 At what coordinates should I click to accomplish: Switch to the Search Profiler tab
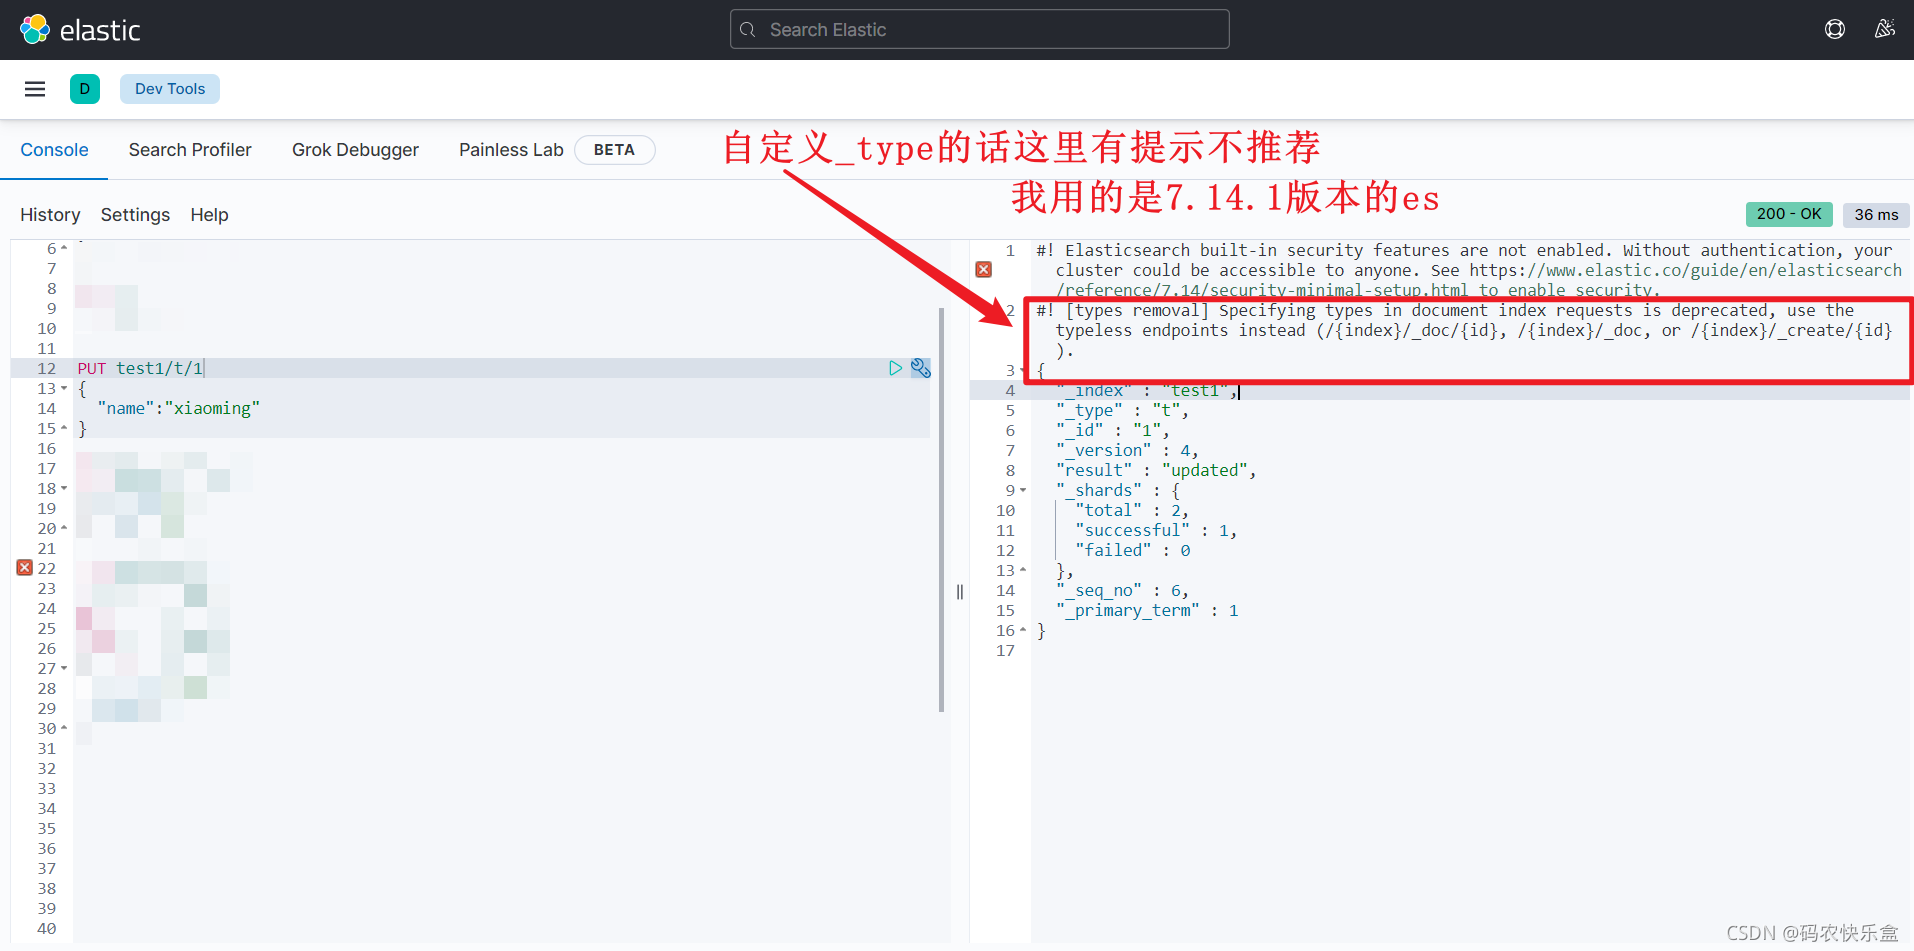pos(190,150)
